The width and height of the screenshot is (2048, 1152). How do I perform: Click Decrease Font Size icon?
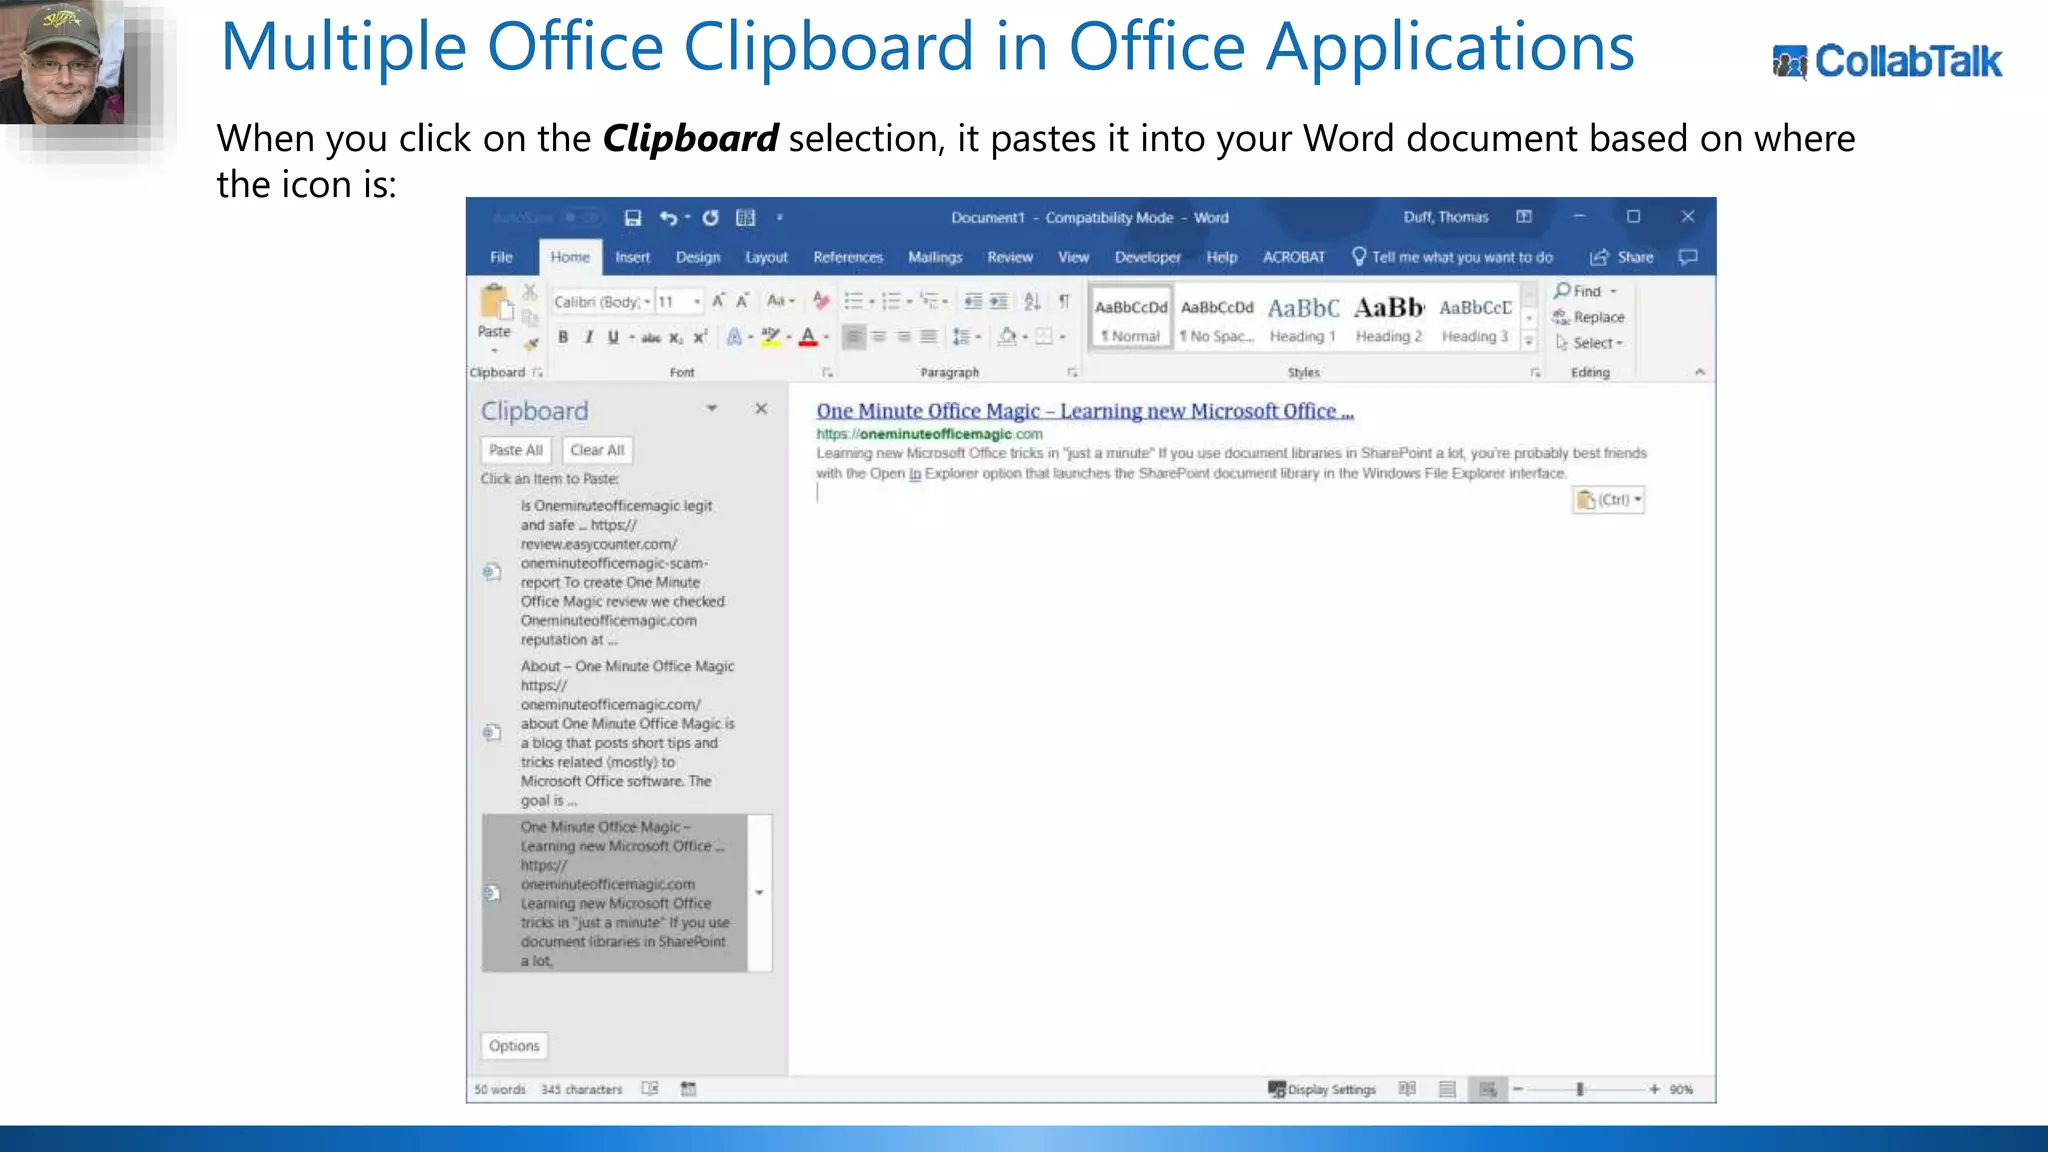742,301
